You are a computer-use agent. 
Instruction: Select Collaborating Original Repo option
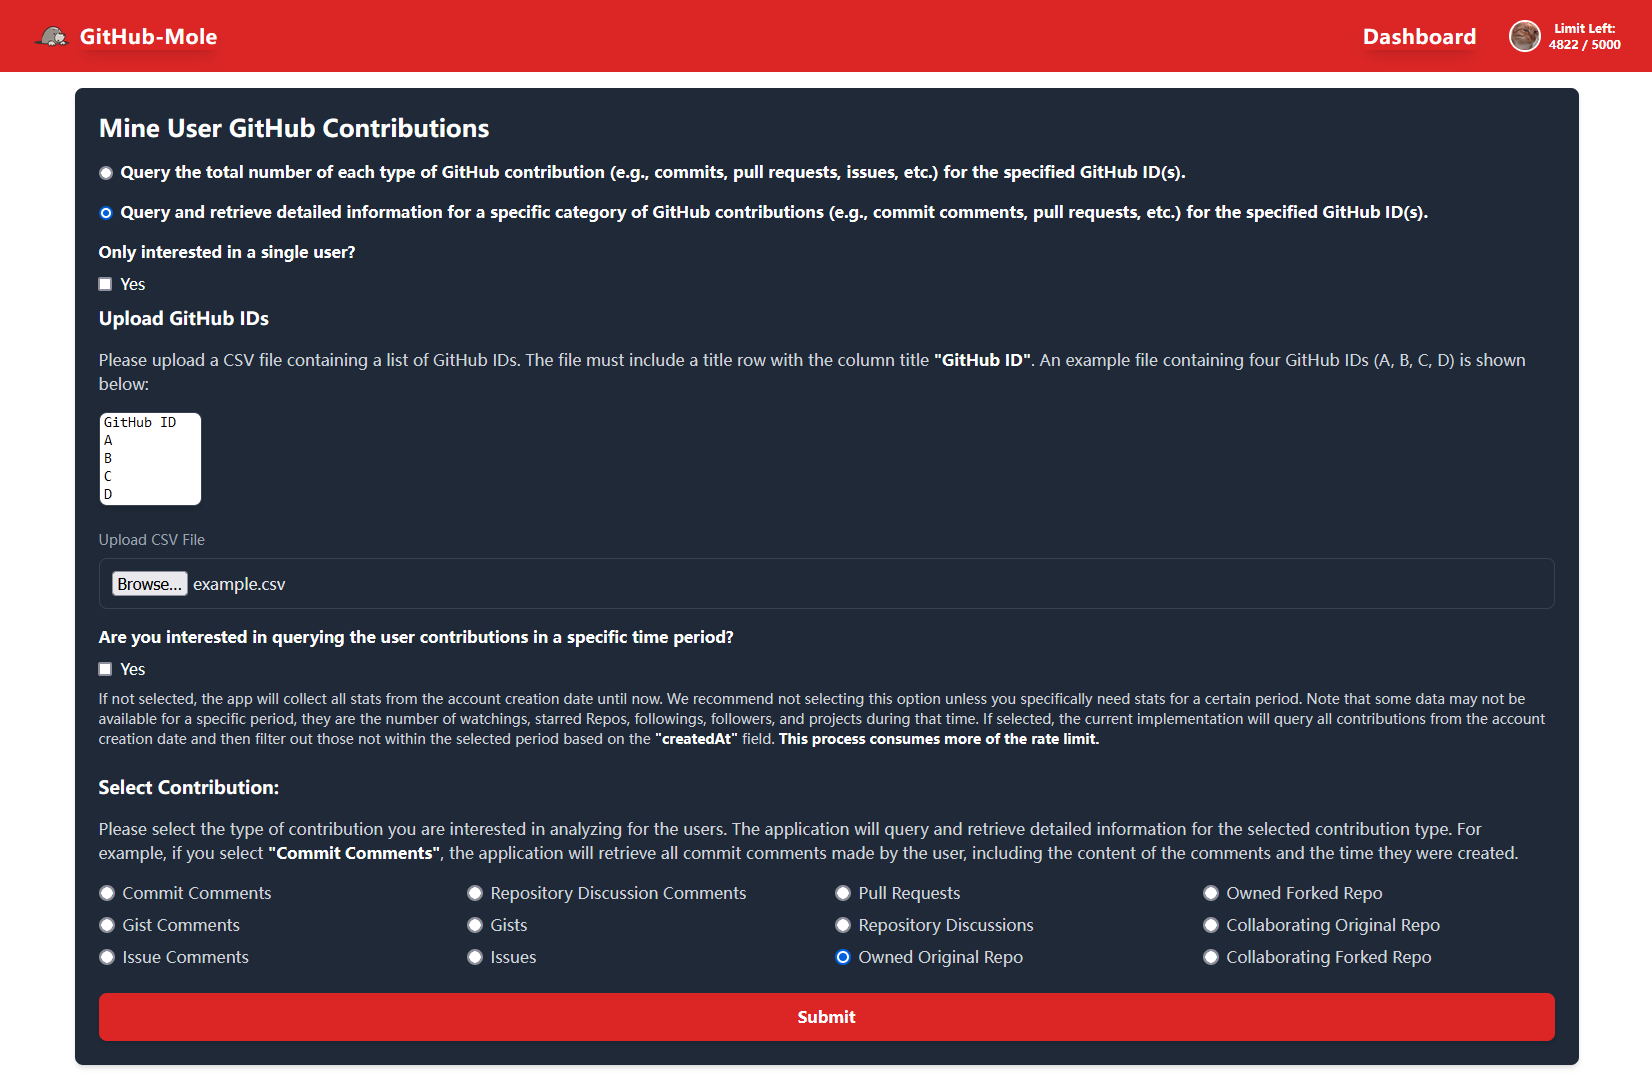(x=1211, y=925)
